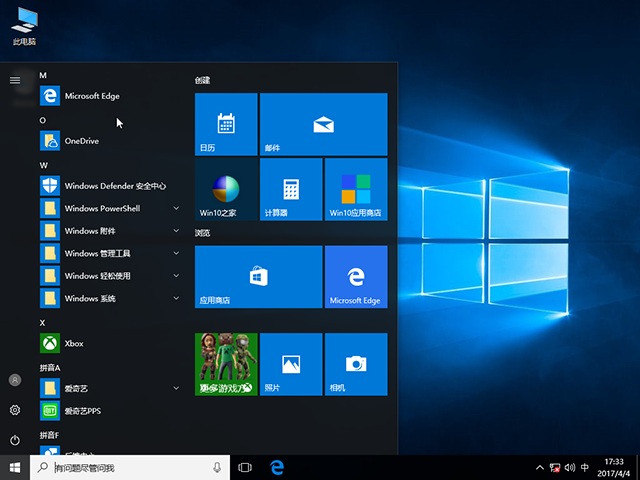
Task: Collapse the 爱奇艺 folder
Action: coord(176,388)
